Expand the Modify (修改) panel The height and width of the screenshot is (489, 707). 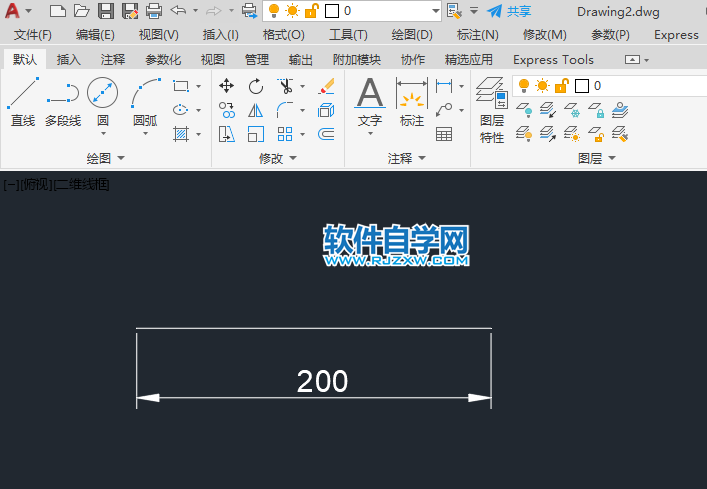(278, 158)
